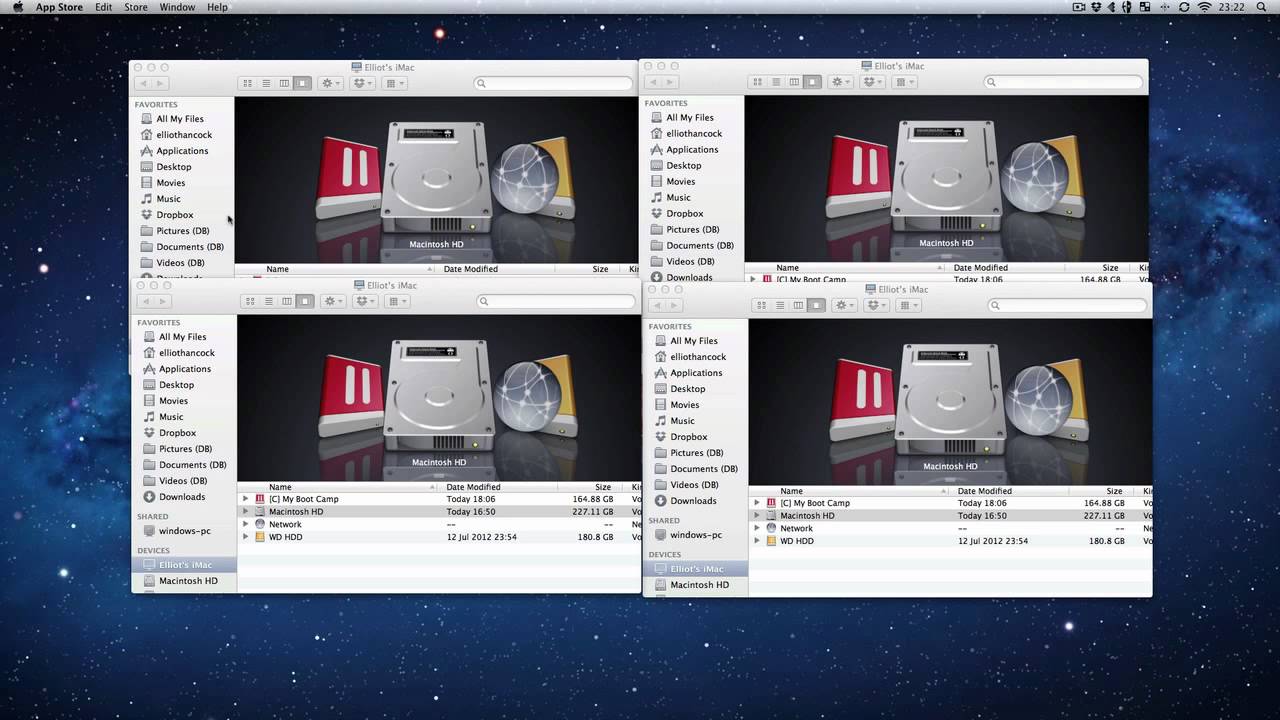Image resolution: width=1280 pixels, height=720 pixels.
Task: Switch upper-left Finder window to icon view
Action: 248,83
